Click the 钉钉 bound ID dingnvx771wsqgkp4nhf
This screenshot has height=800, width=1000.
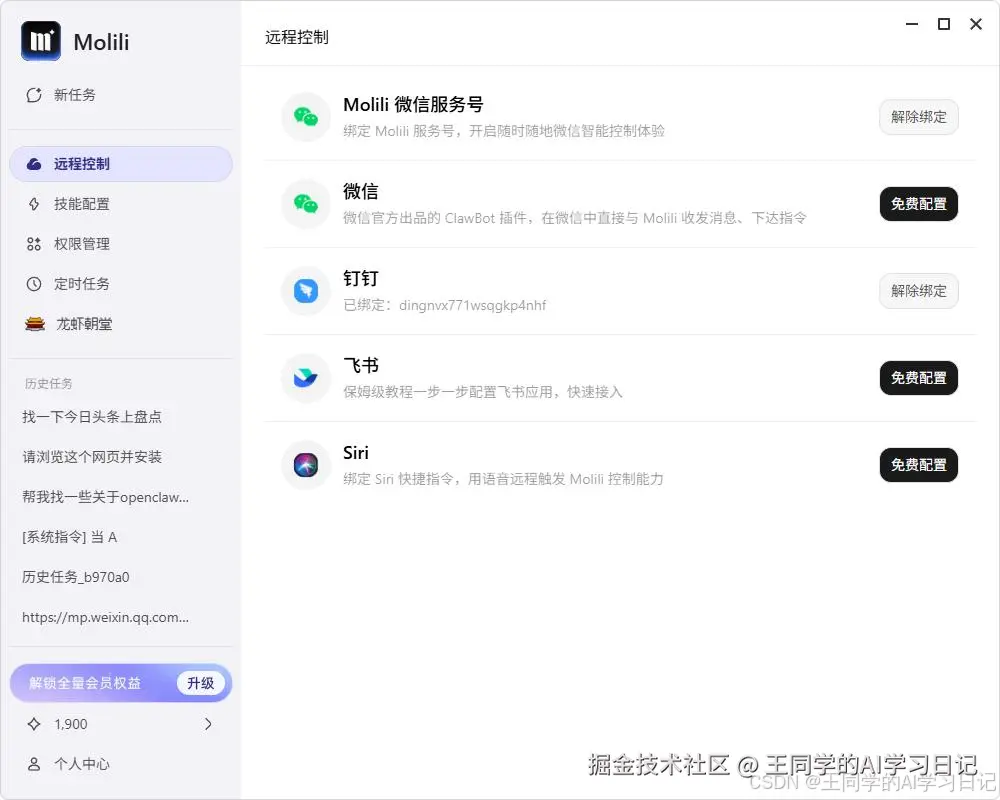(x=473, y=305)
